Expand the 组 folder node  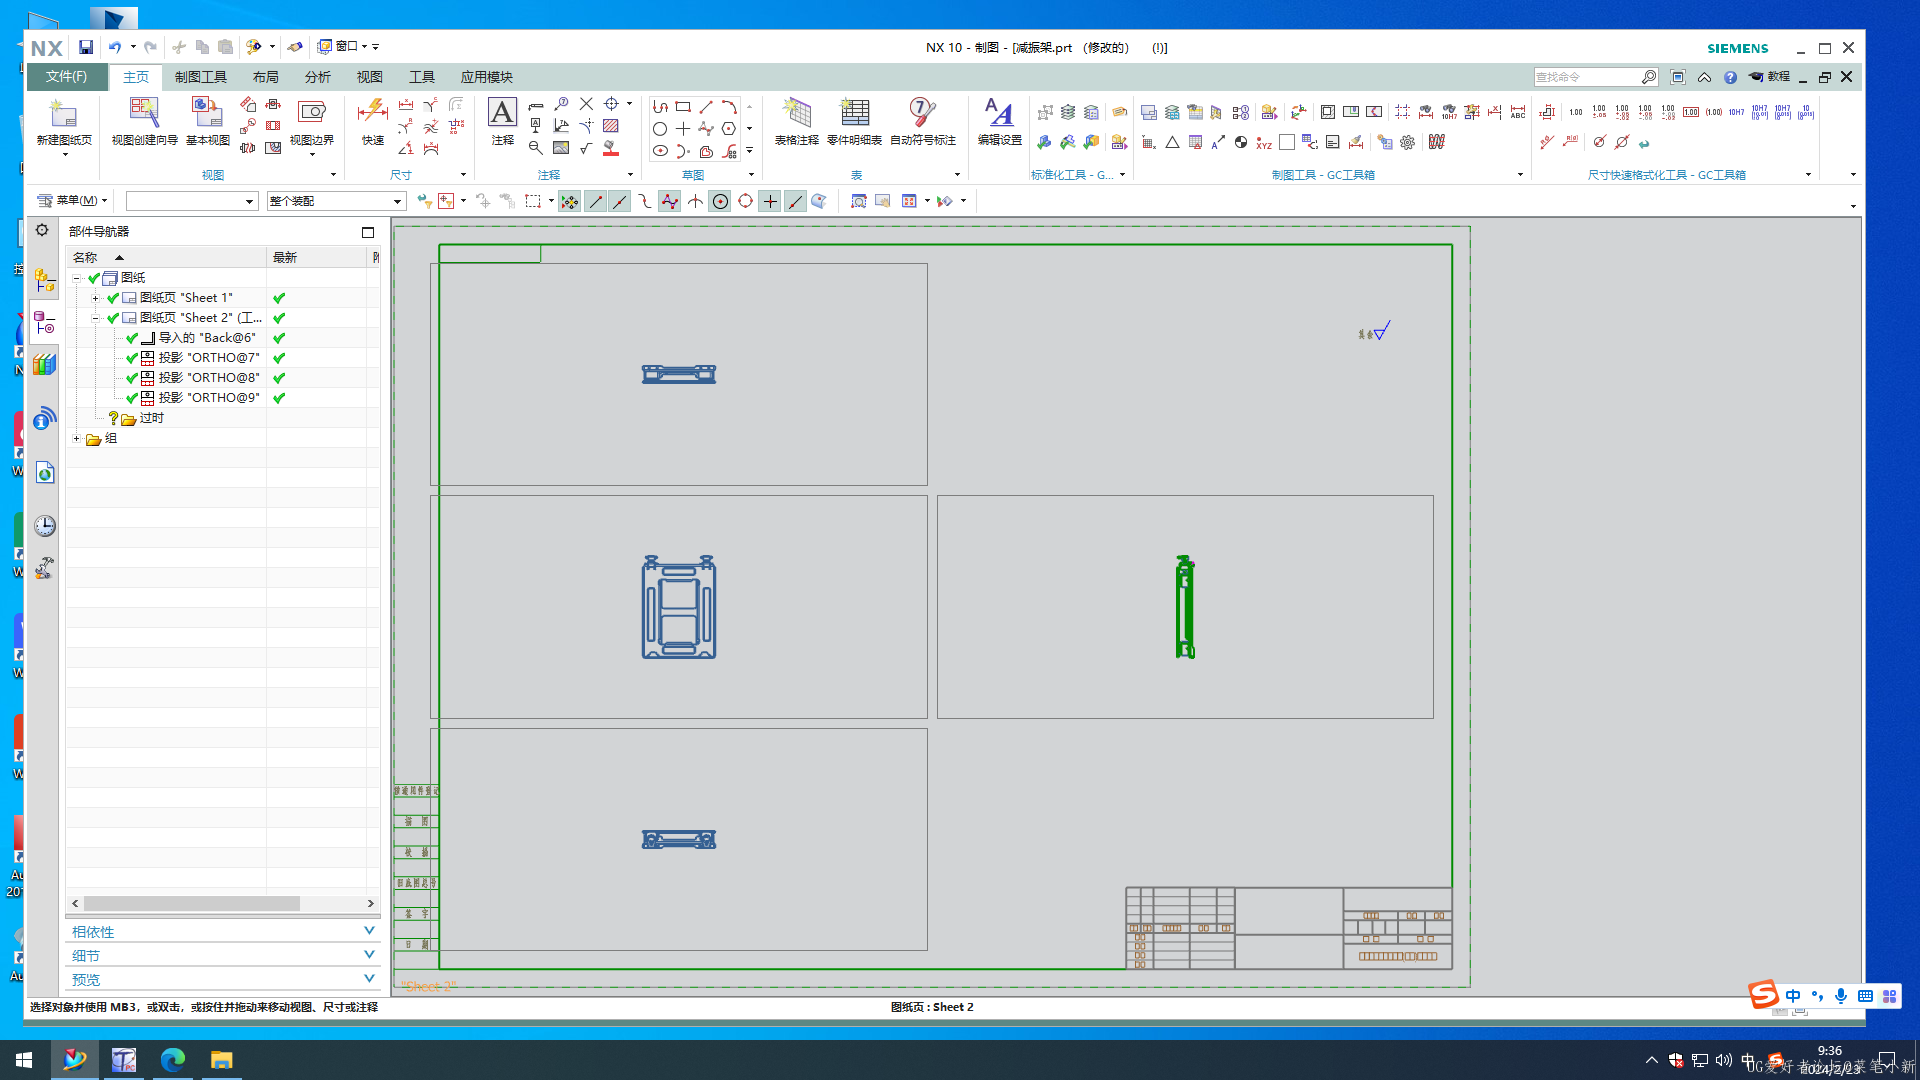point(76,438)
